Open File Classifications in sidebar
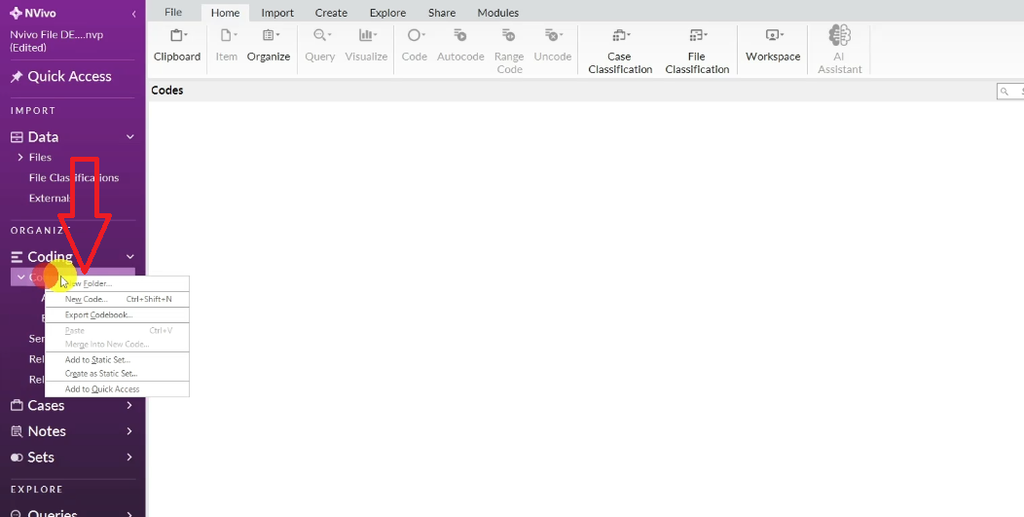 (x=74, y=178)
